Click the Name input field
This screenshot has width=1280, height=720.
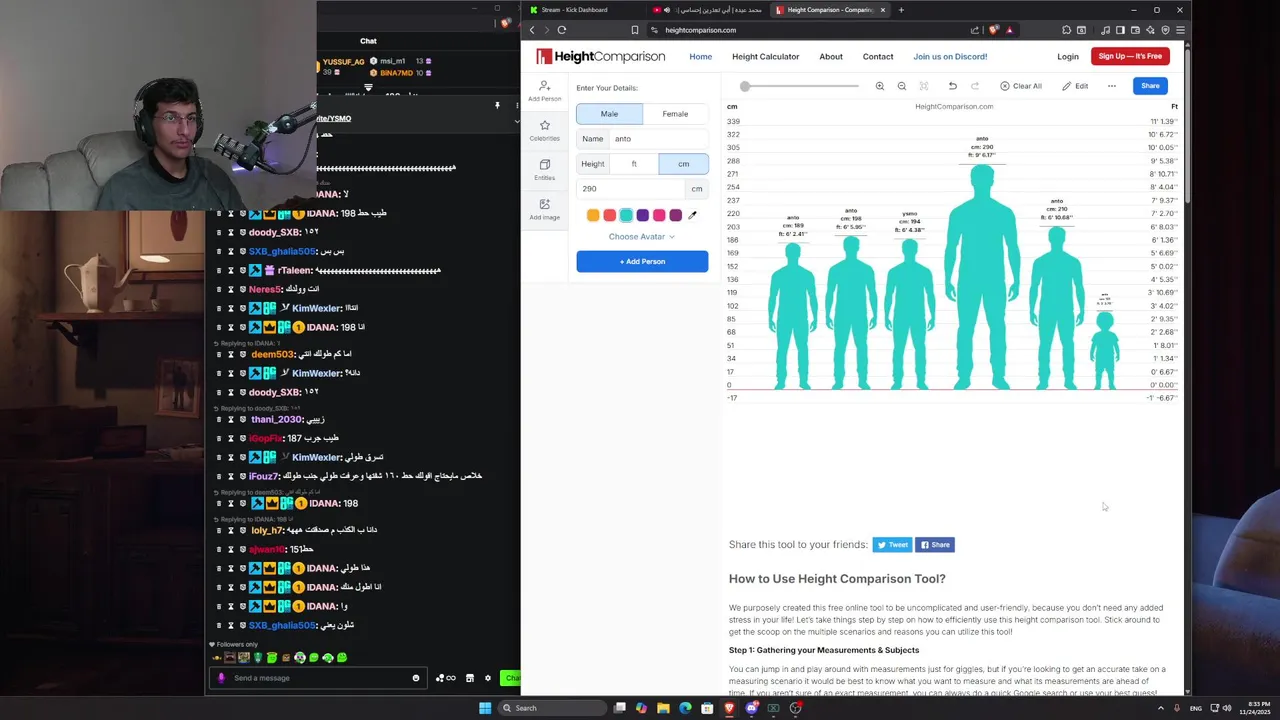point(659,139)
